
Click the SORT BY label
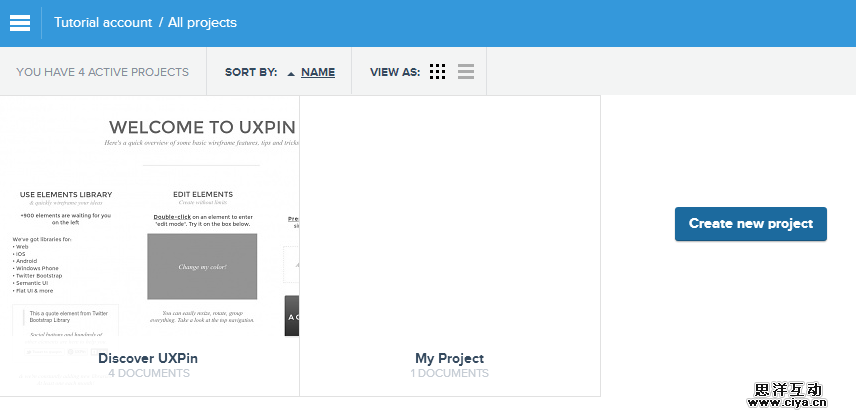[x=251, y=72]
